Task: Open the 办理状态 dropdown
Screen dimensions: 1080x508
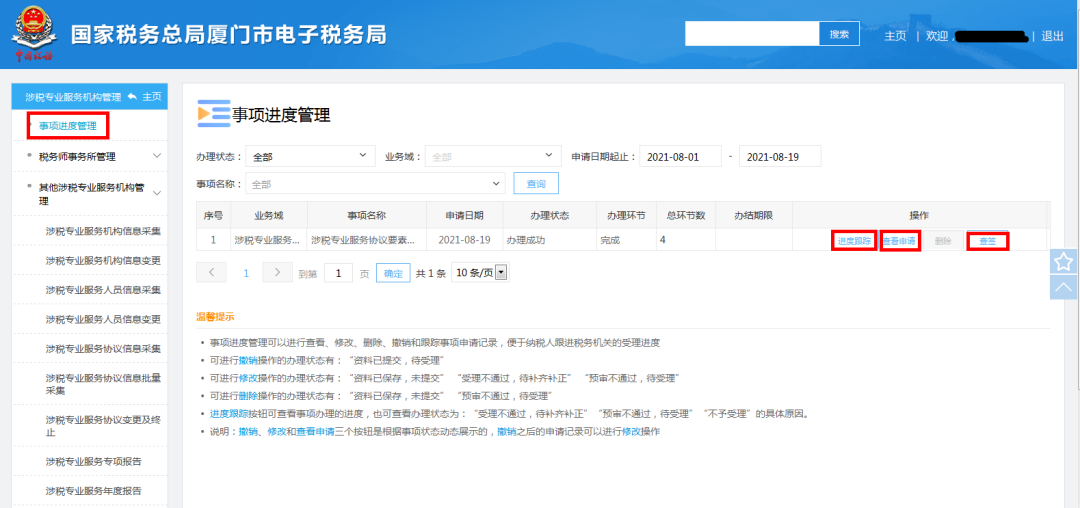Action: 311,156
